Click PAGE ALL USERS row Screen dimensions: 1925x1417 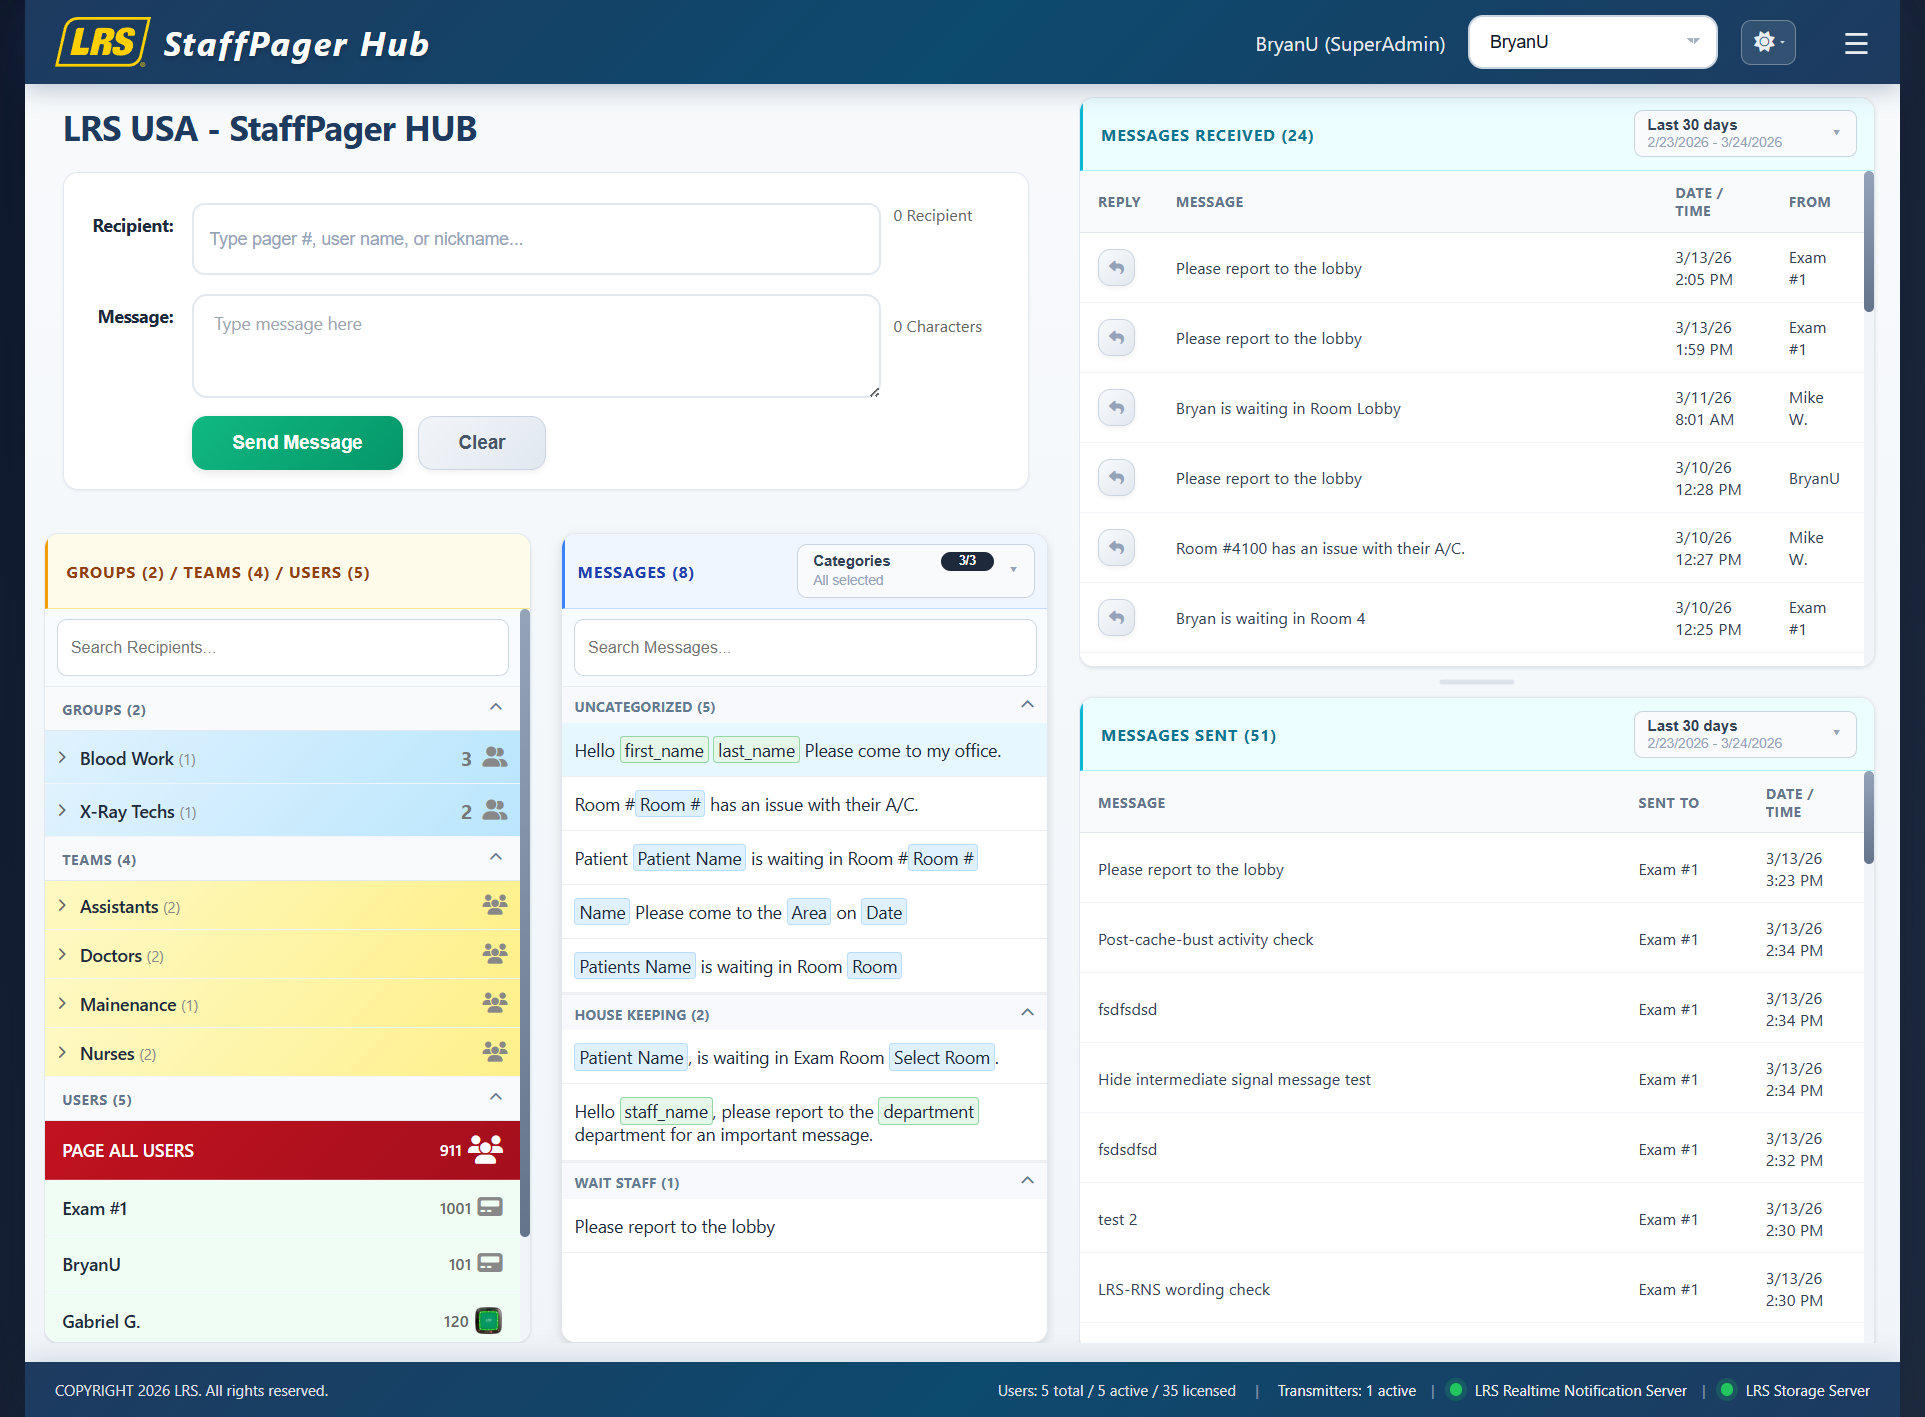[x=282, y=1150]
